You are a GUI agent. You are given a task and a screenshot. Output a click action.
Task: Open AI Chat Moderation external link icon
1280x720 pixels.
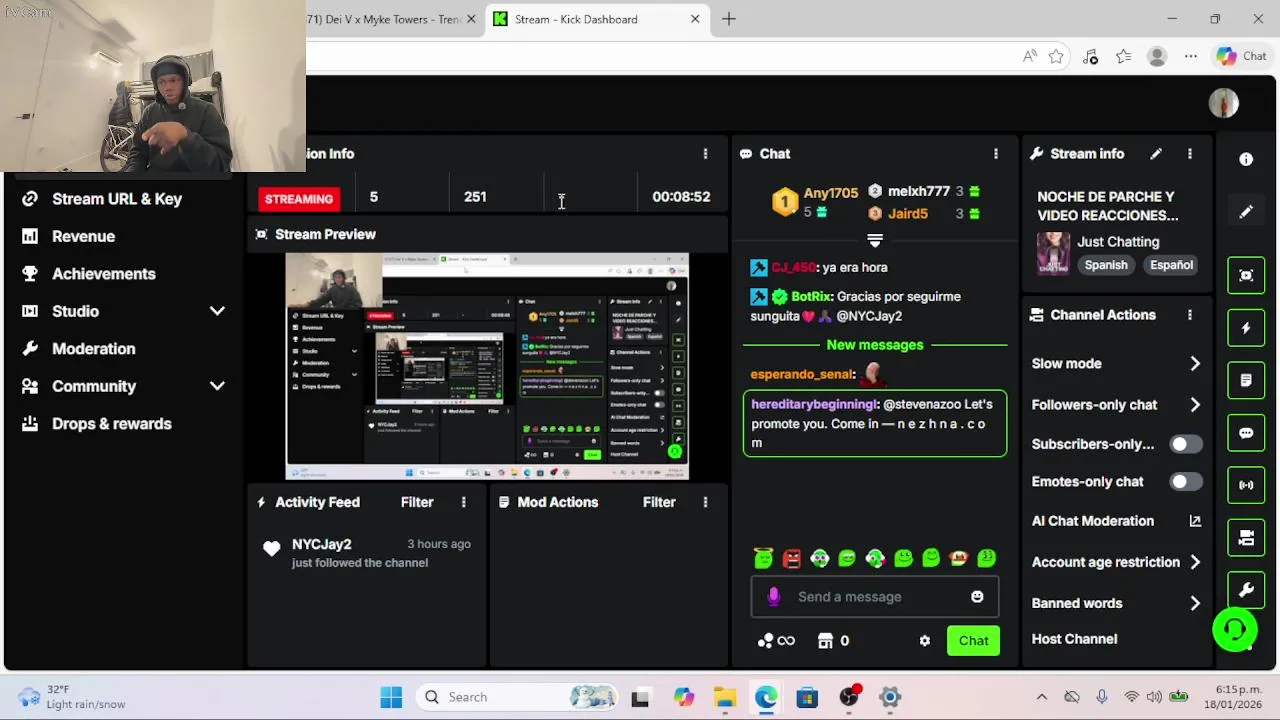click(1194, 521)
